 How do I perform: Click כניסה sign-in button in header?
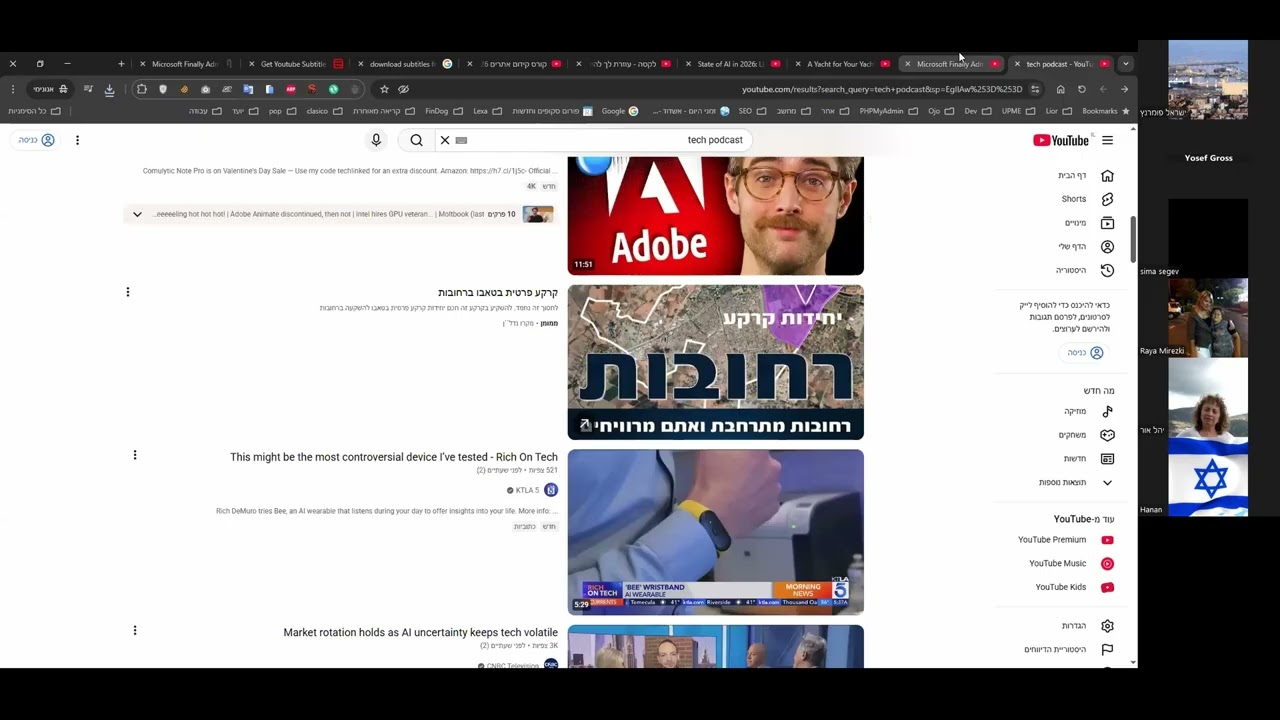(x=36, y=140)
